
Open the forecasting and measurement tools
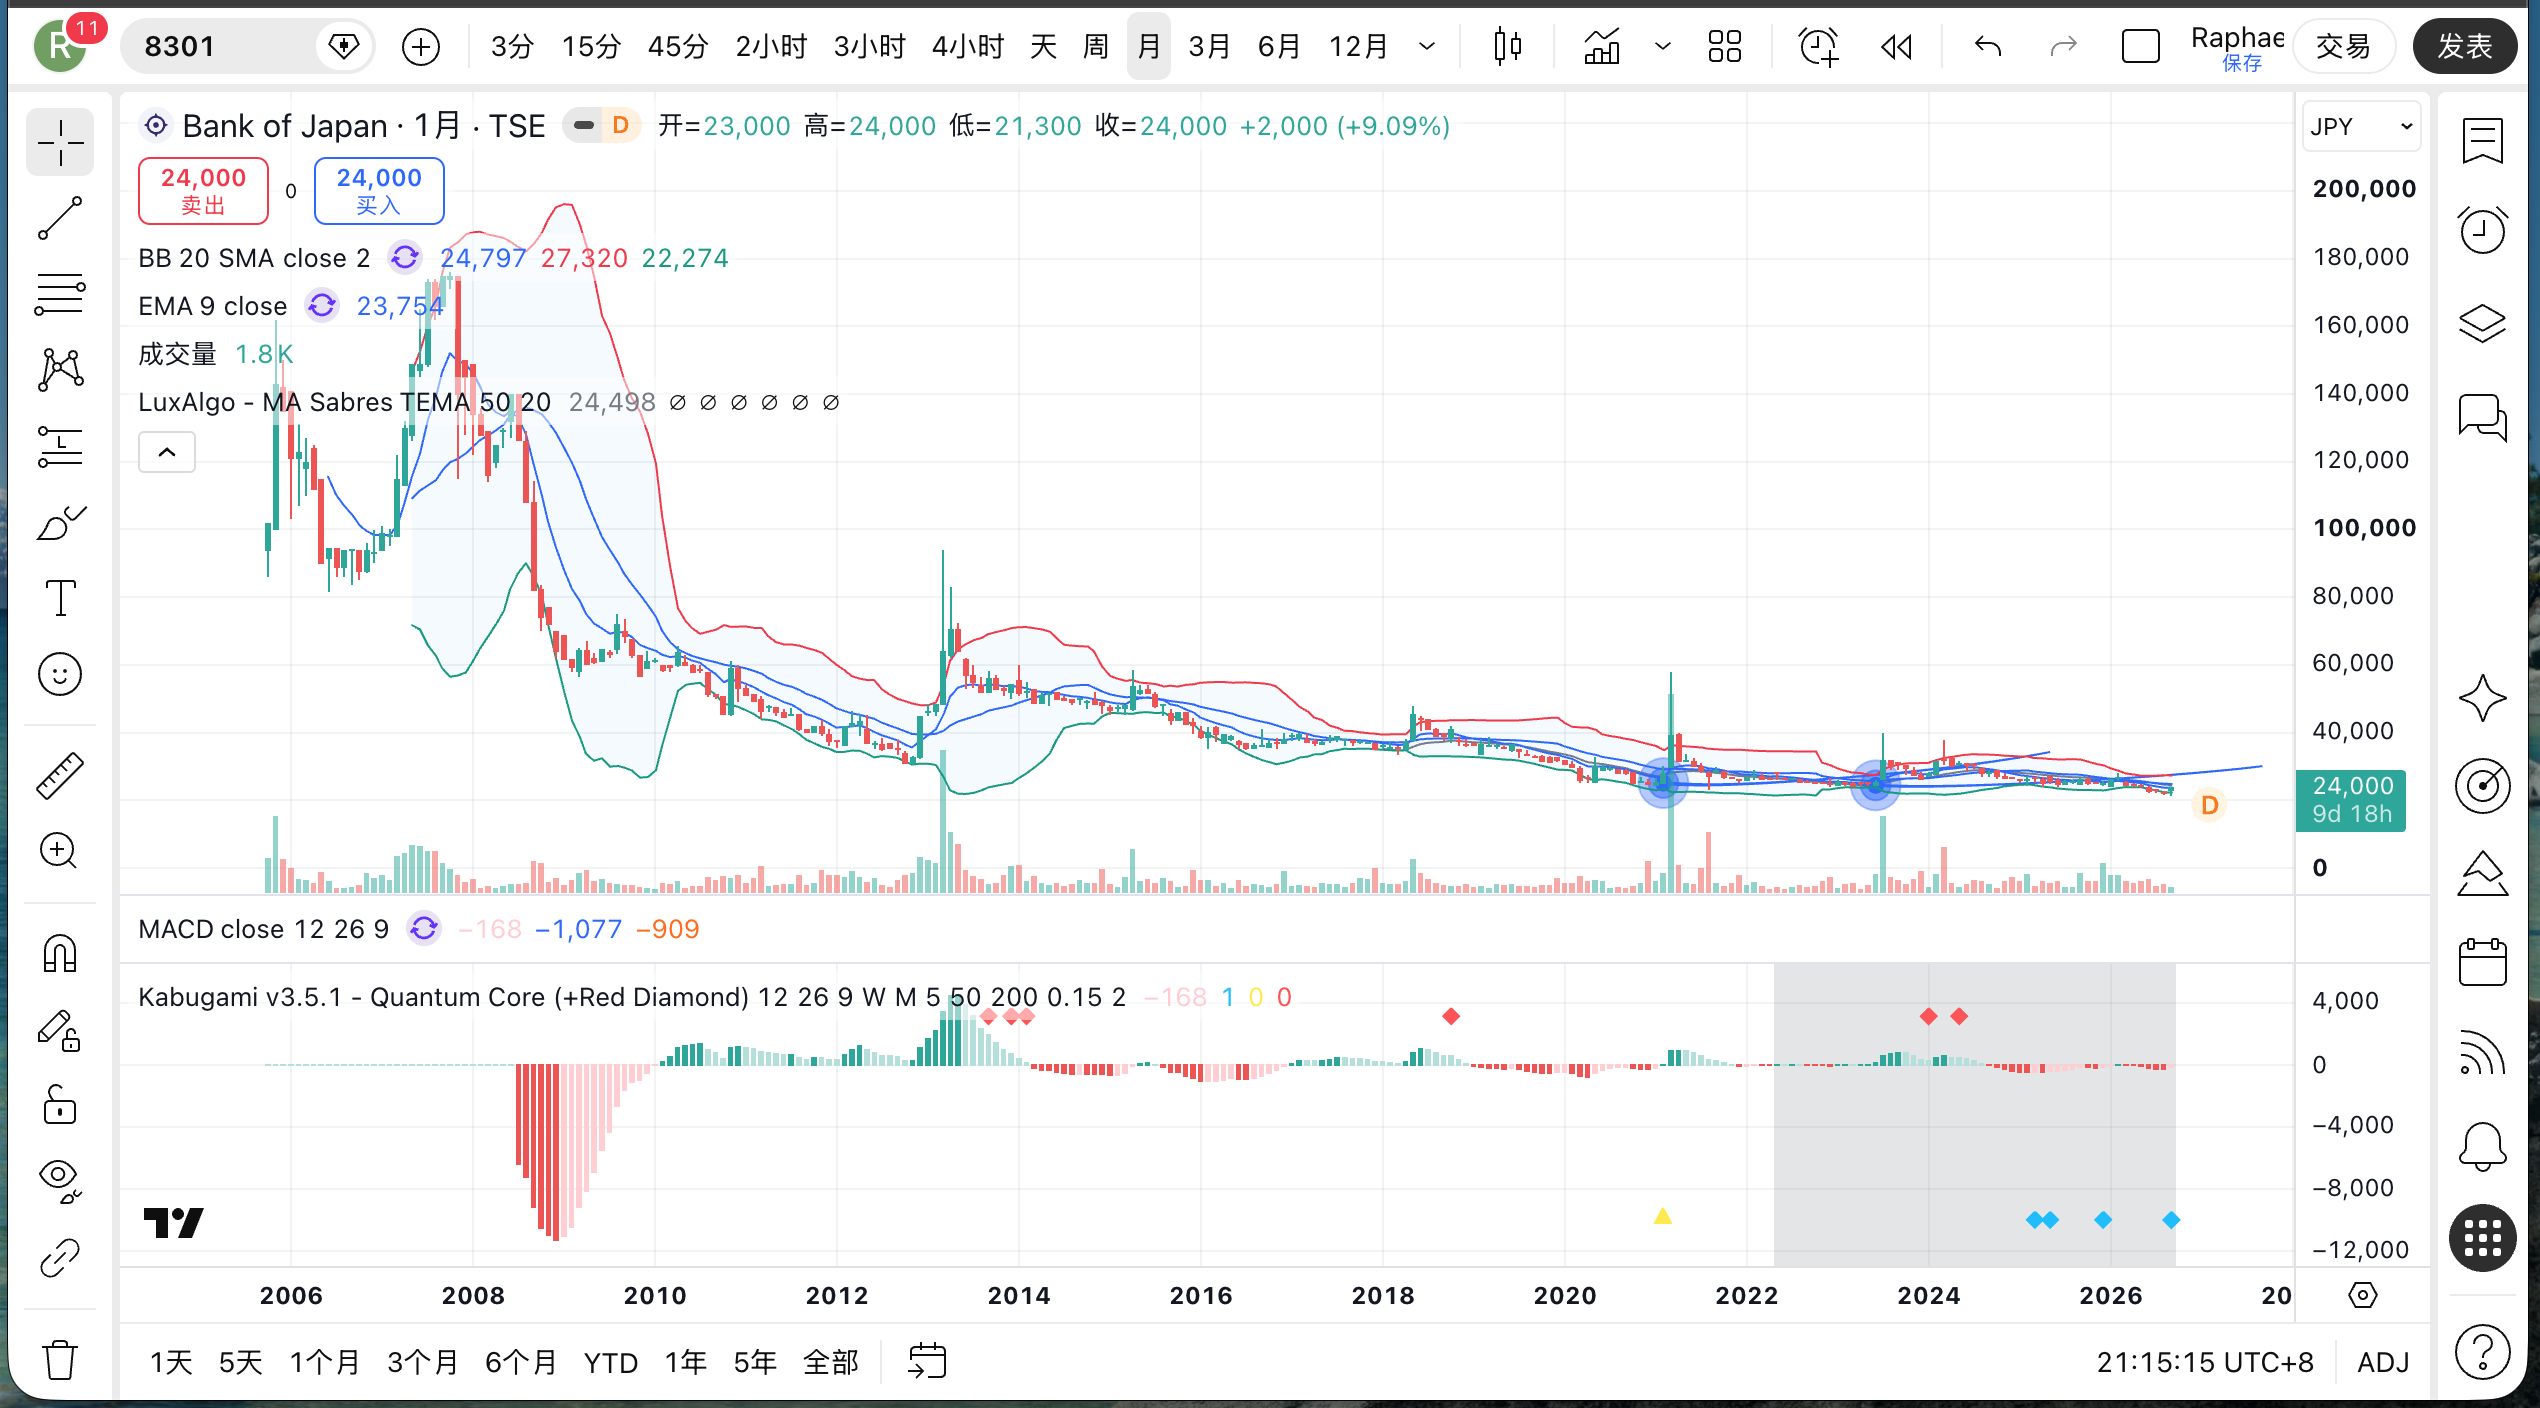coord(60,446)
